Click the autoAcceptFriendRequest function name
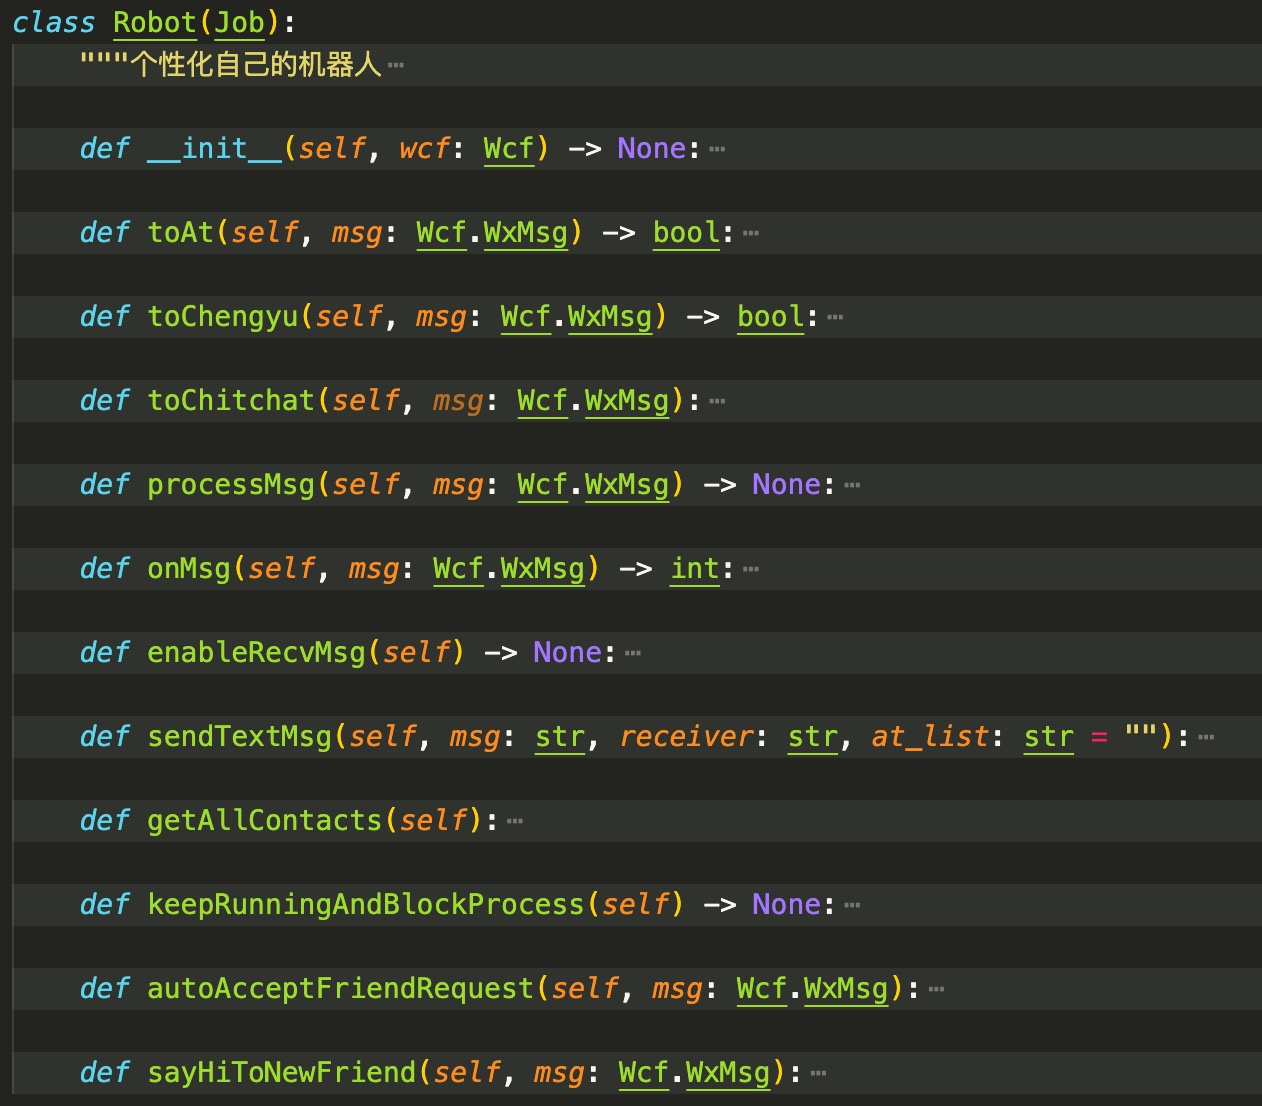The width and height of the screenshot is (1262, 1106). [340, 989]
